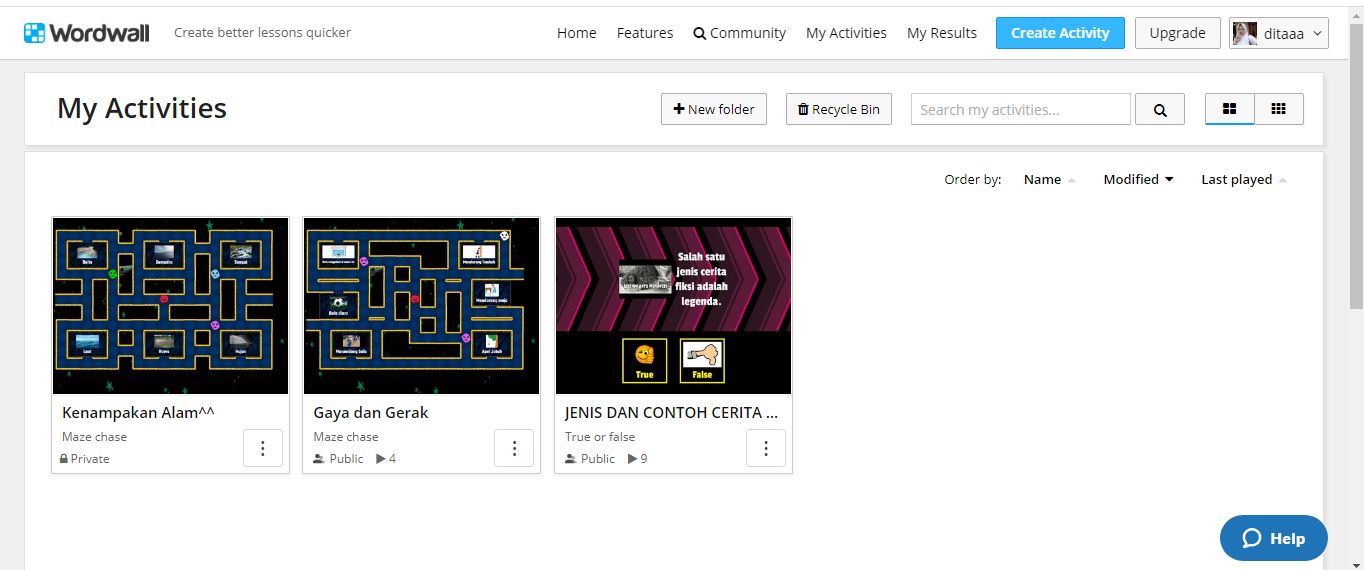Viewport: 1364px width, 570px height.
Task: Open the Recycle Bin
Action: point(838,110)
